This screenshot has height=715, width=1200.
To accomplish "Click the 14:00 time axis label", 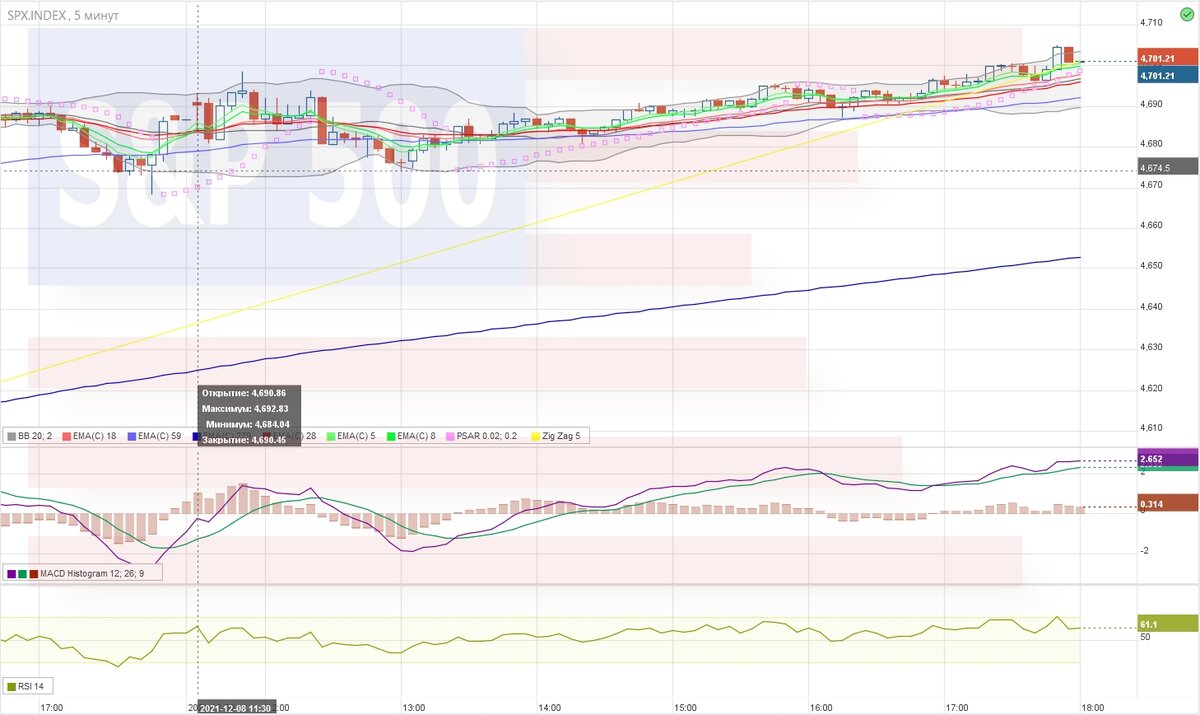I will (x=549, y=707).
